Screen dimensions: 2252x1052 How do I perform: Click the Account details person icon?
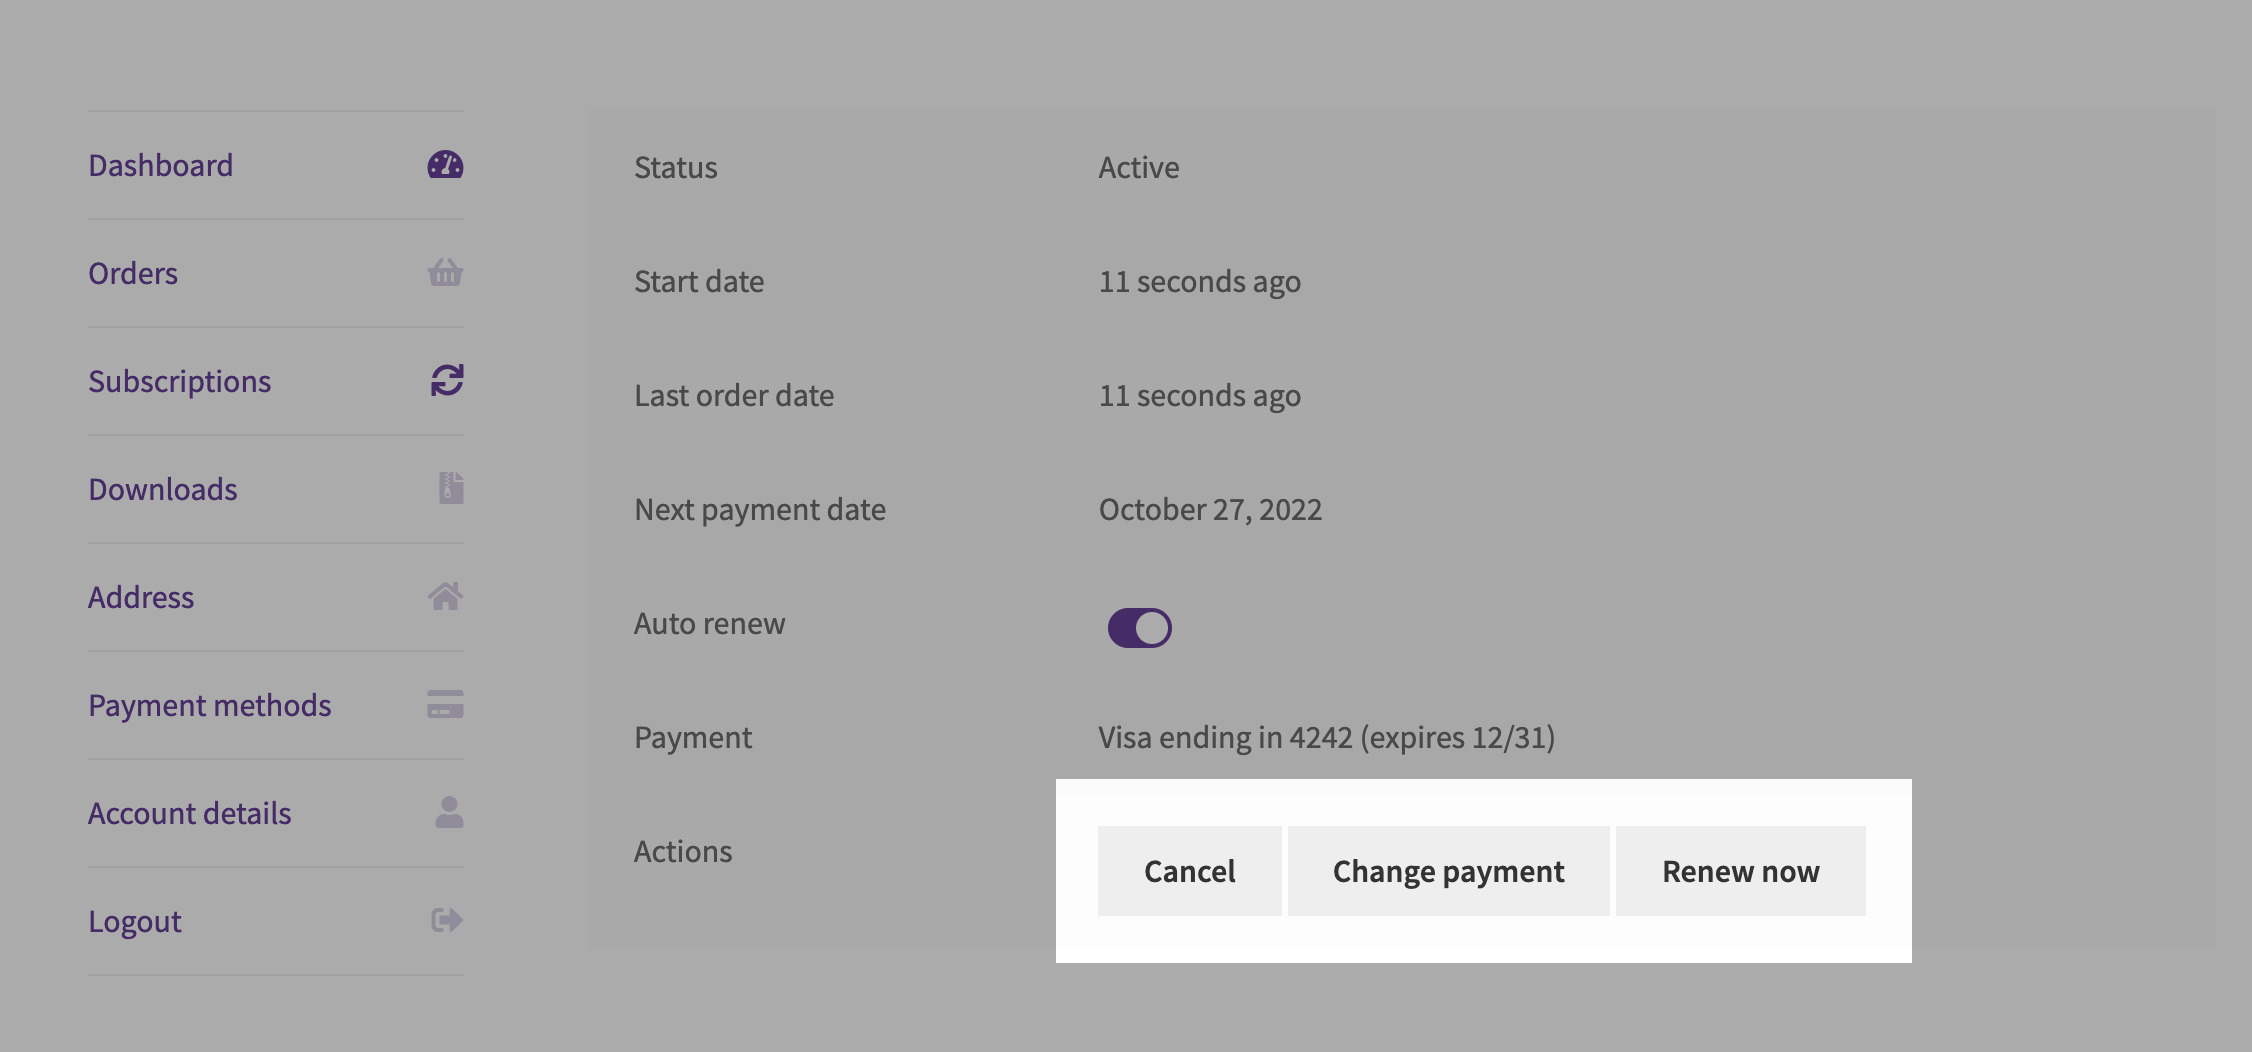(x=448, y=813)
